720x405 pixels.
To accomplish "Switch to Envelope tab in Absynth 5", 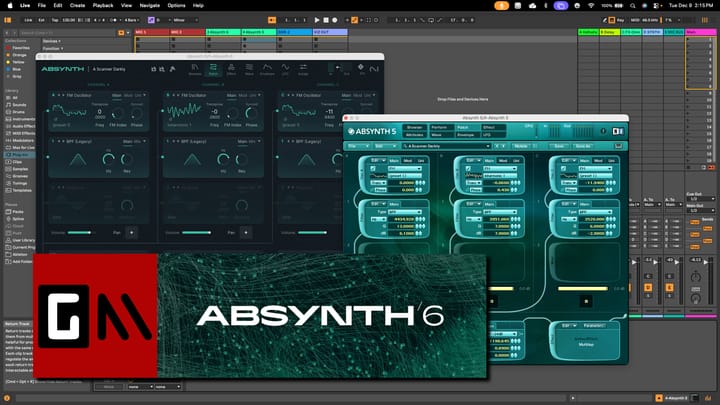I will point(465,135).
